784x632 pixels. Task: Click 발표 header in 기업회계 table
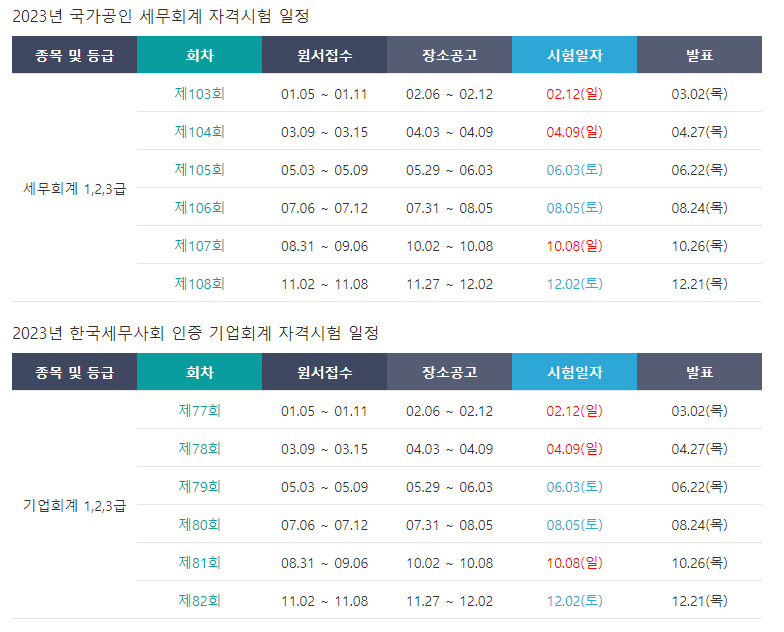pos(700,372)
